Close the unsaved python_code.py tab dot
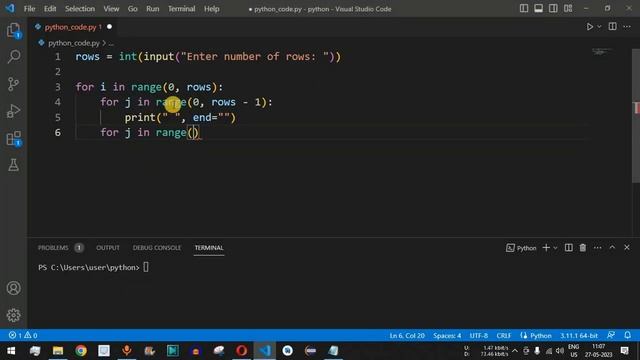640x360 pixels. click(109, 27)
